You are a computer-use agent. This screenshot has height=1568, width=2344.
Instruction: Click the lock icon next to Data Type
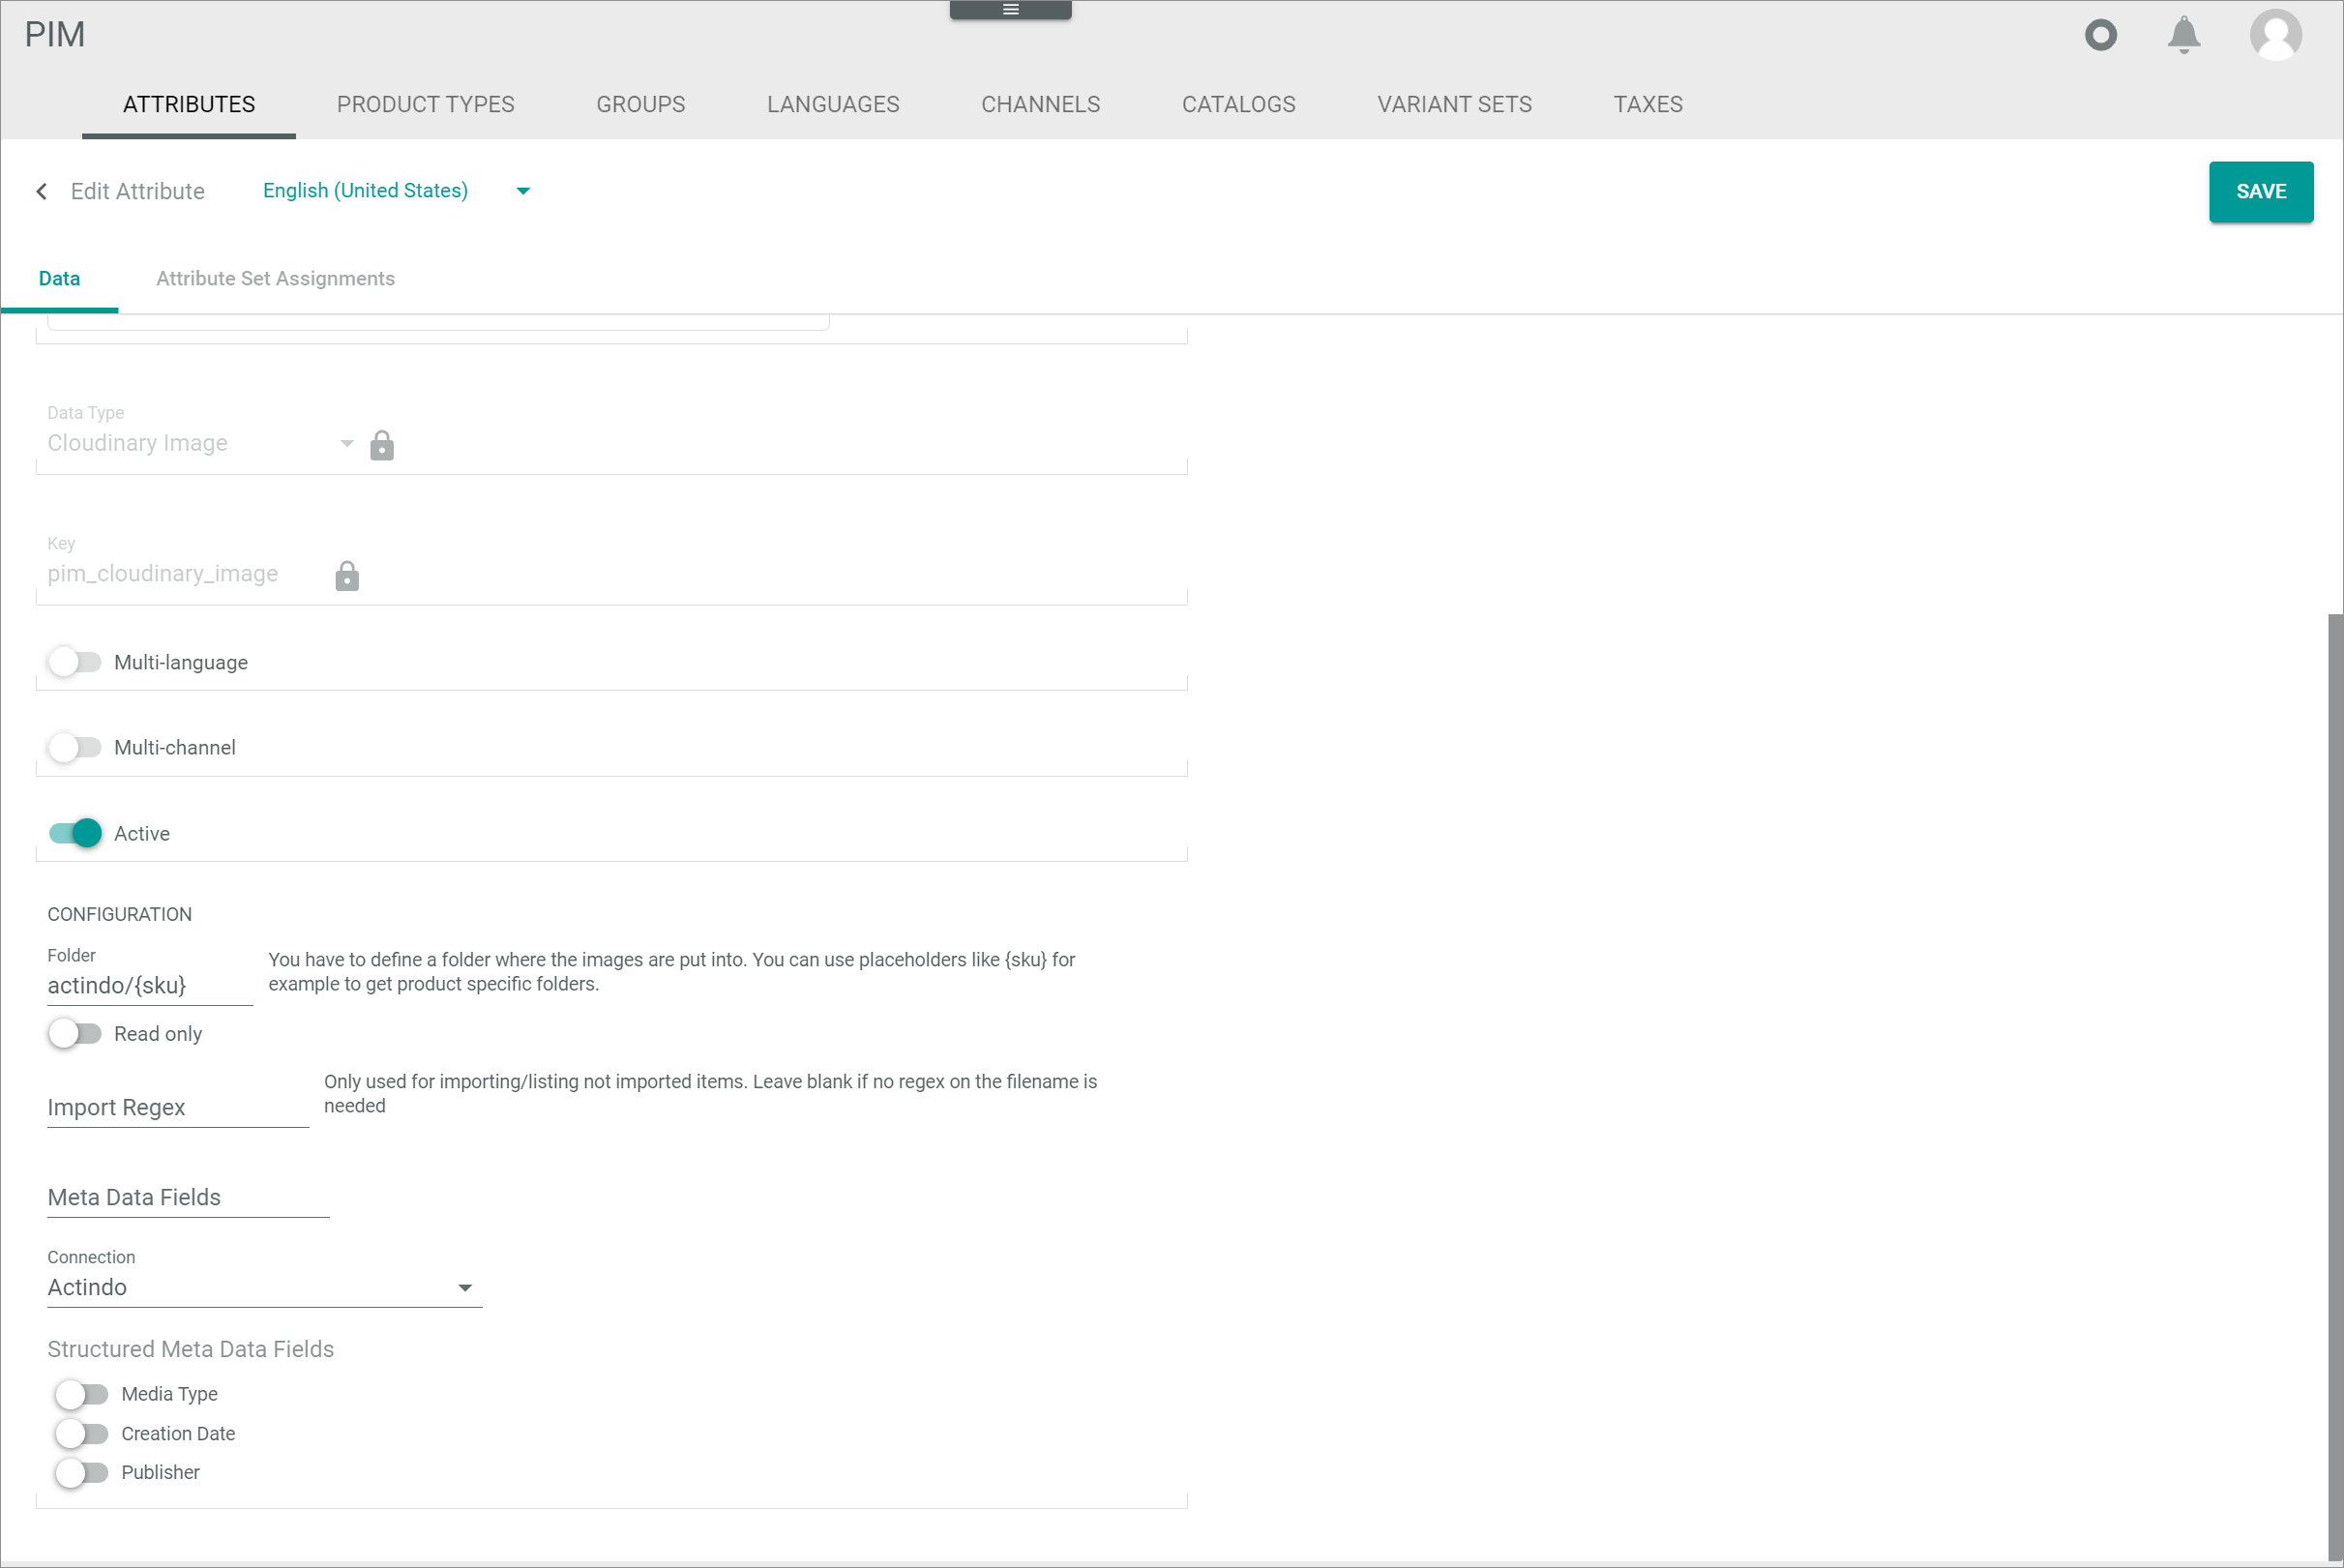pyautogui.click(x=381, y=445)
